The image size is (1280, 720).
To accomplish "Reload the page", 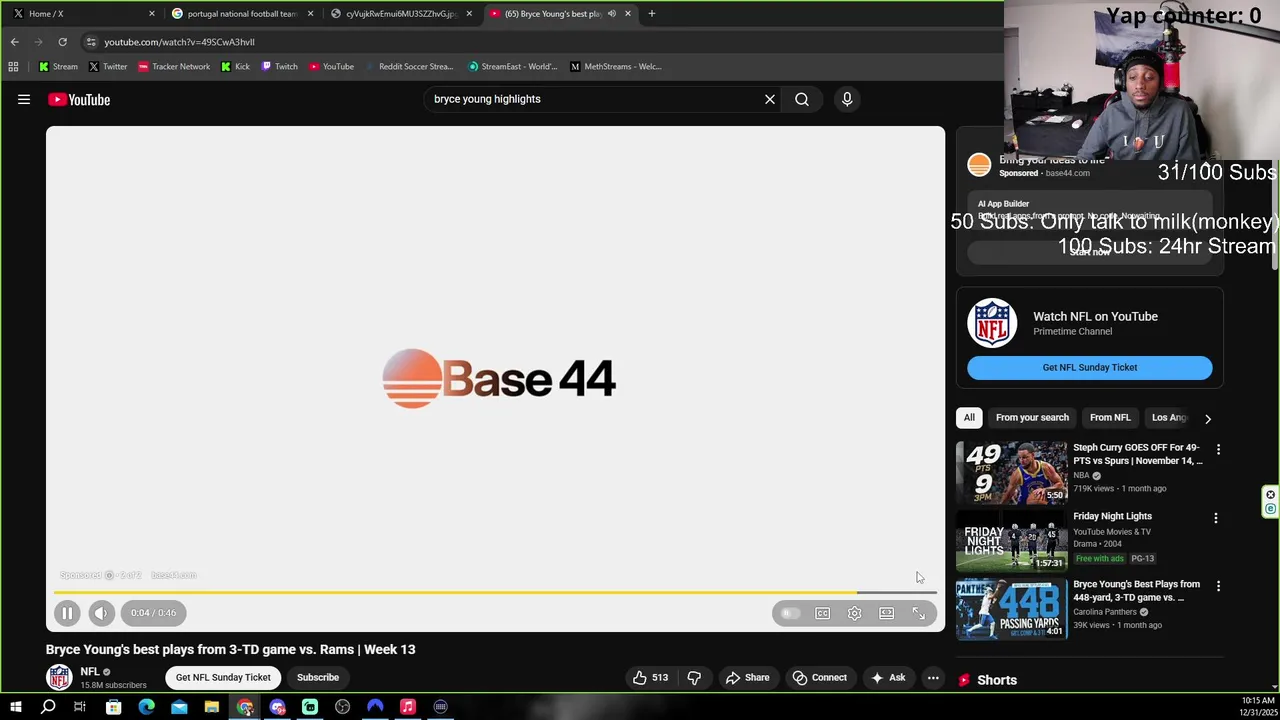I will click(x=62, y=42).
